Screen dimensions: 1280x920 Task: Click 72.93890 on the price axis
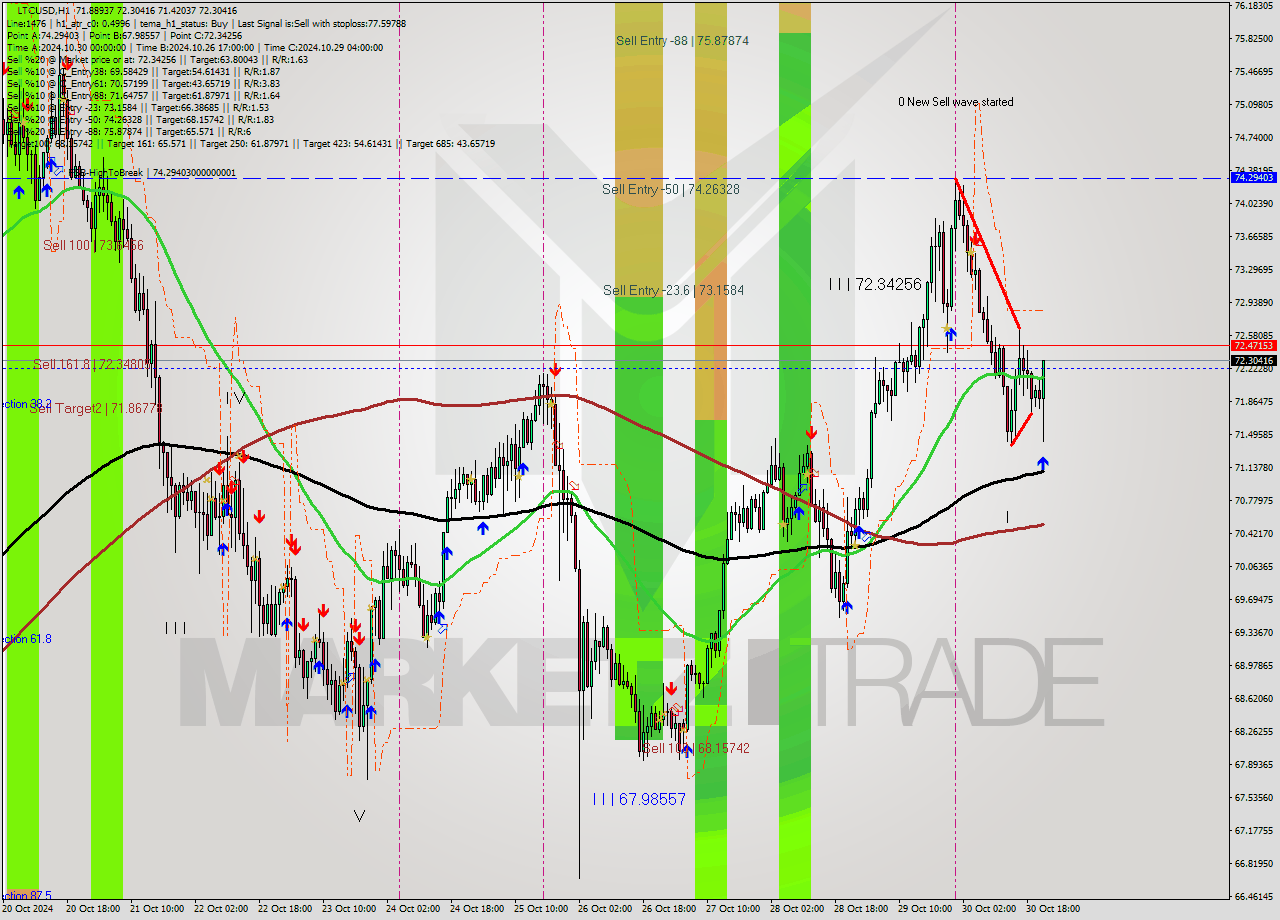1253,302
